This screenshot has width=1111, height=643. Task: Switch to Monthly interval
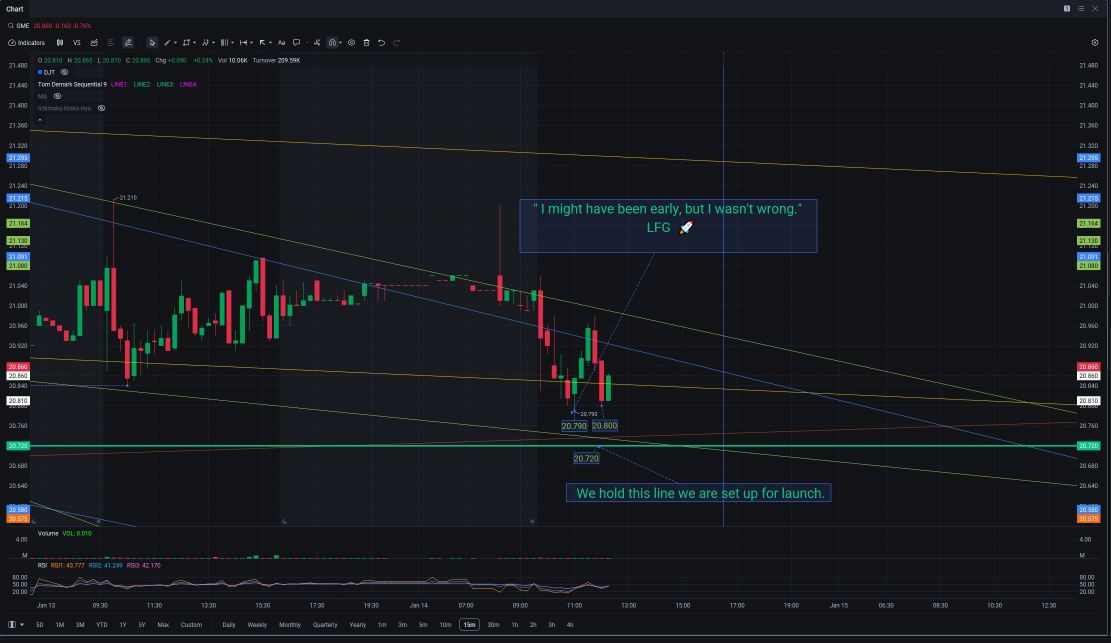pos(290,625)
